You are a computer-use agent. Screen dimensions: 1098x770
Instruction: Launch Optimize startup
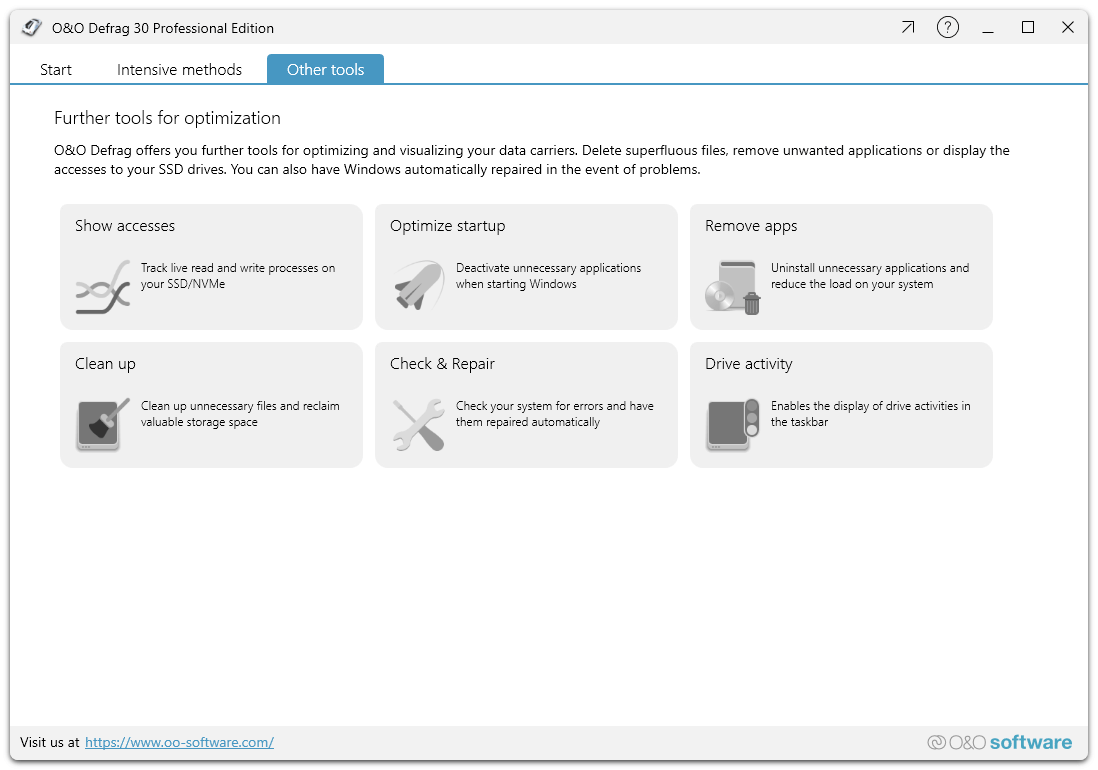525,266
